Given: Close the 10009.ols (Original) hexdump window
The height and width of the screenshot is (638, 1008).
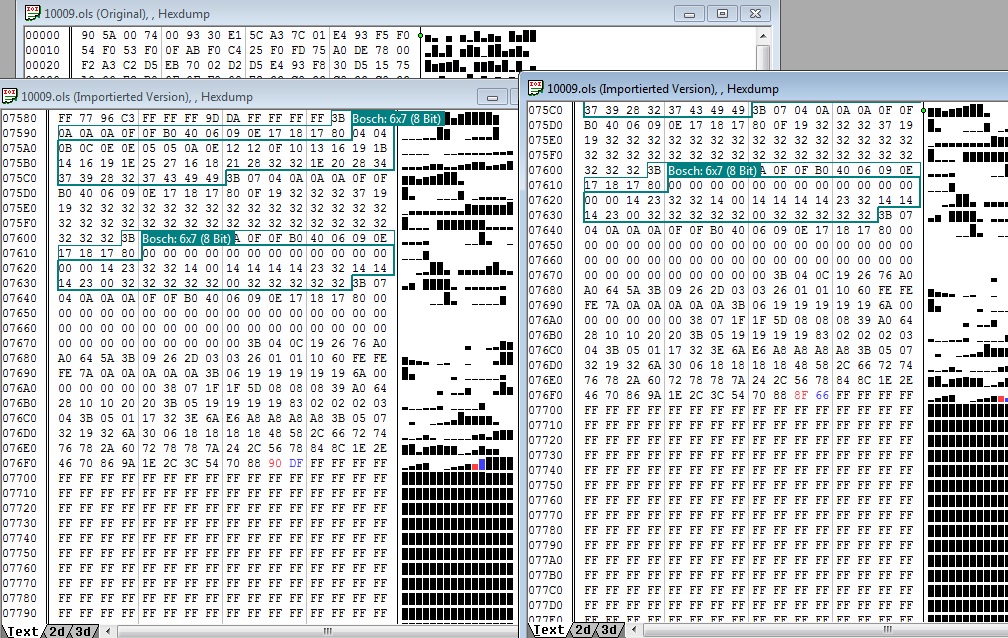Looking at the screenshot, I should tap(754, 14).
